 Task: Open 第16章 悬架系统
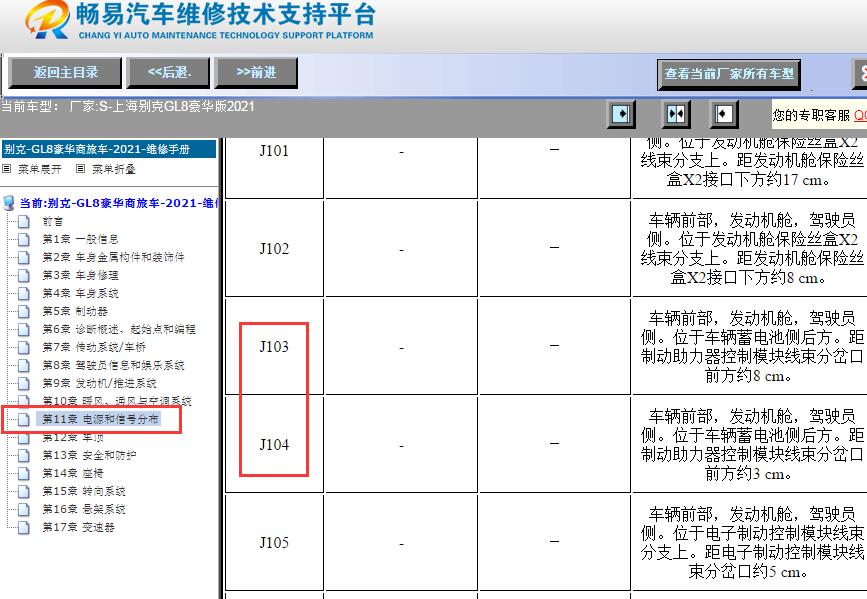tap(84, 509)
